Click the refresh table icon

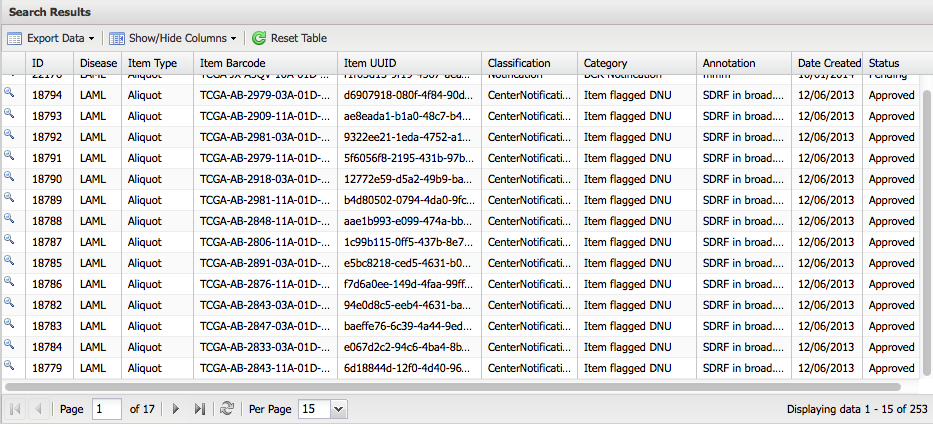click(227, 409)
